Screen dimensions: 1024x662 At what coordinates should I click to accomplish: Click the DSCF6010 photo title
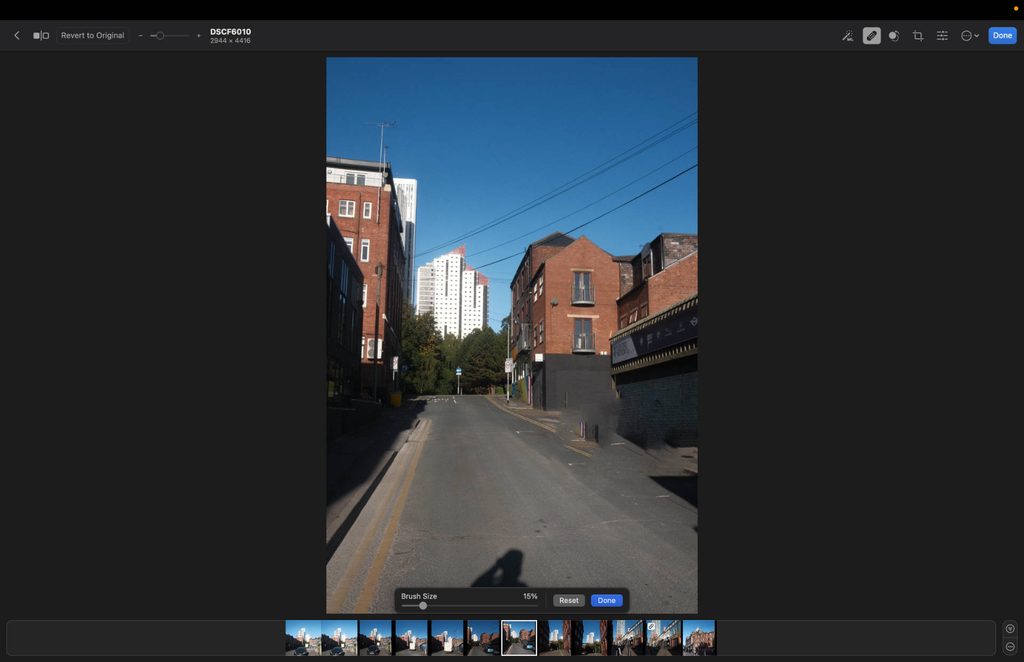[x=231, y=31]
